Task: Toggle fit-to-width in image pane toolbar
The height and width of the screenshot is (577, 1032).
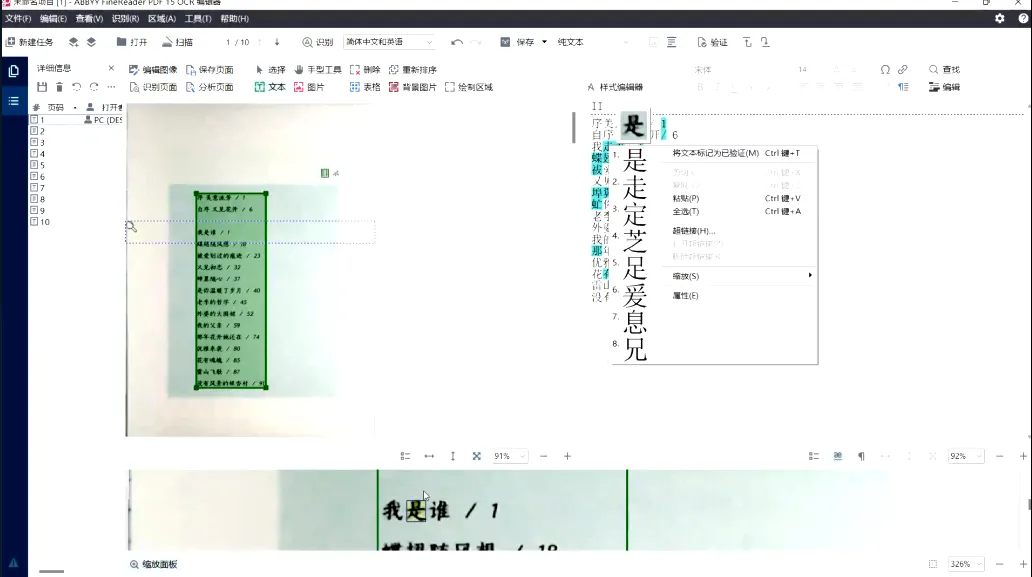Action: pos(429,456)
